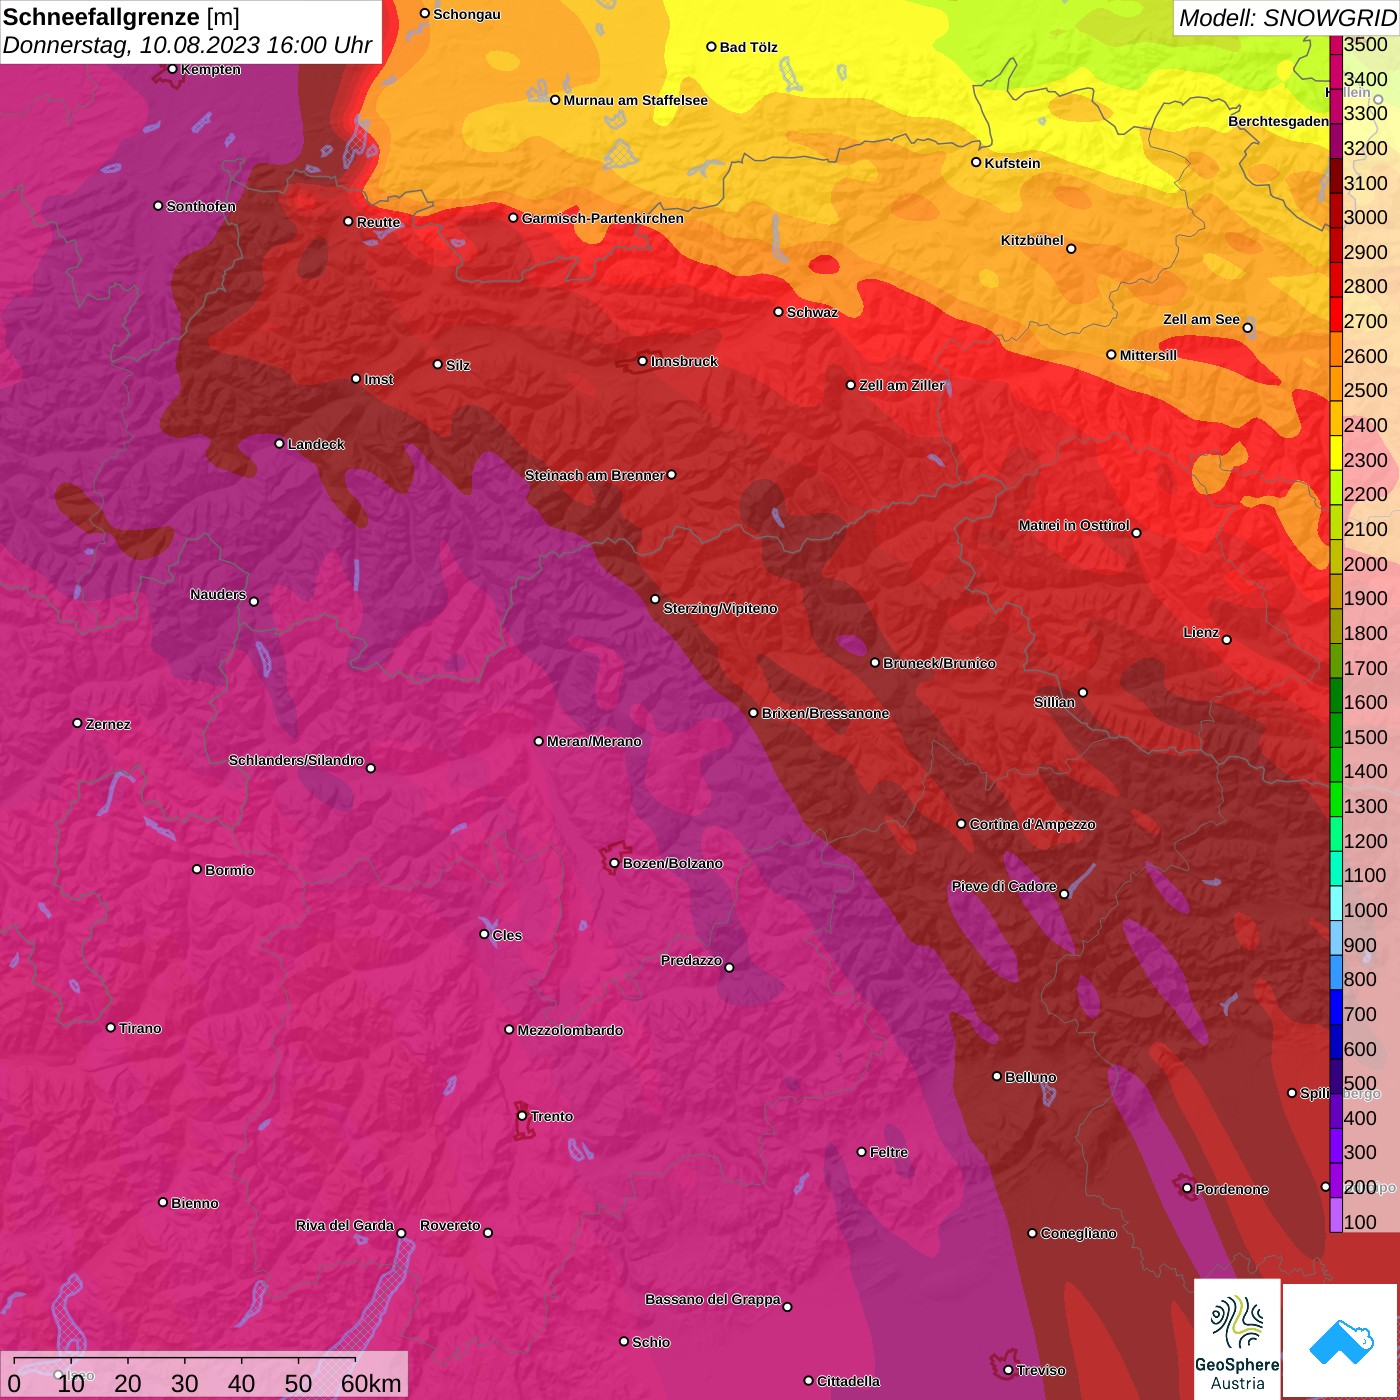
Task: Select the 1500 m green legend swatch
Action: click(x=1336, y=730)
